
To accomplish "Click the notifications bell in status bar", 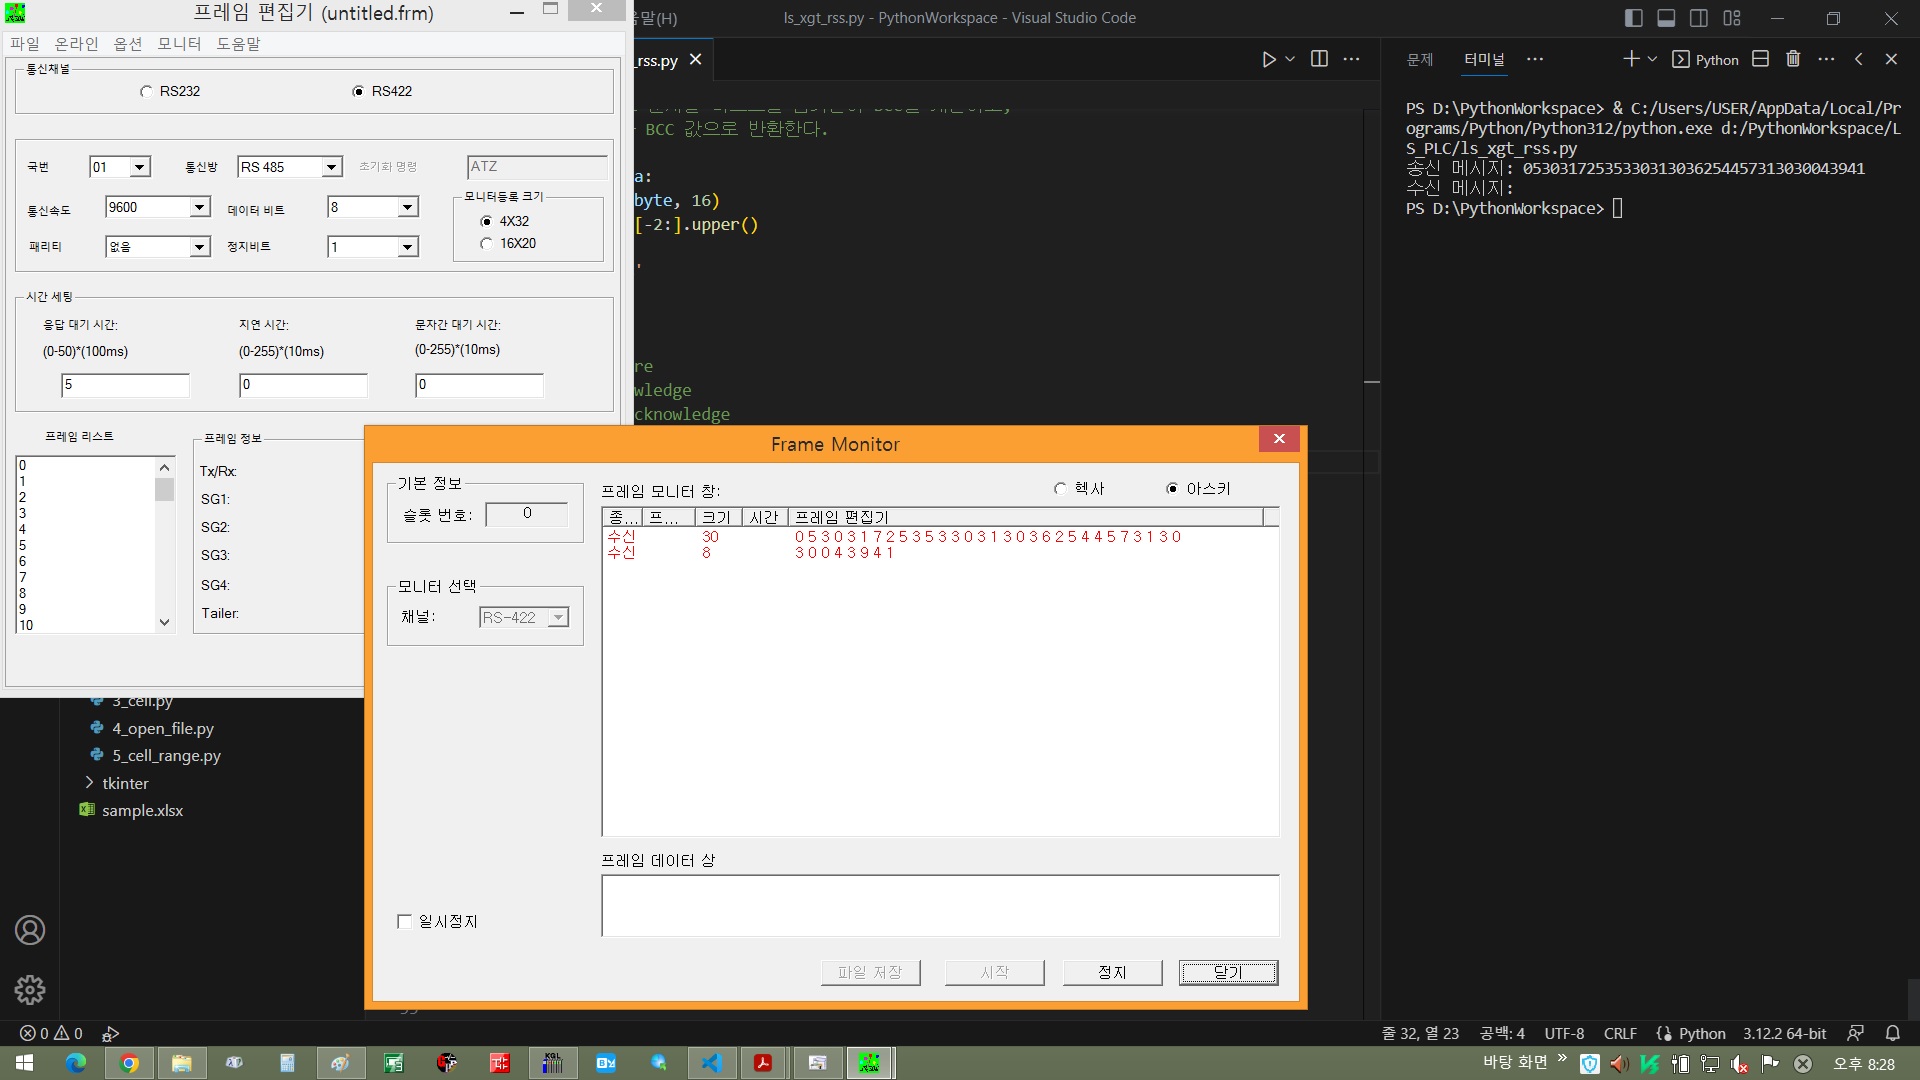I will 1892,1033.
